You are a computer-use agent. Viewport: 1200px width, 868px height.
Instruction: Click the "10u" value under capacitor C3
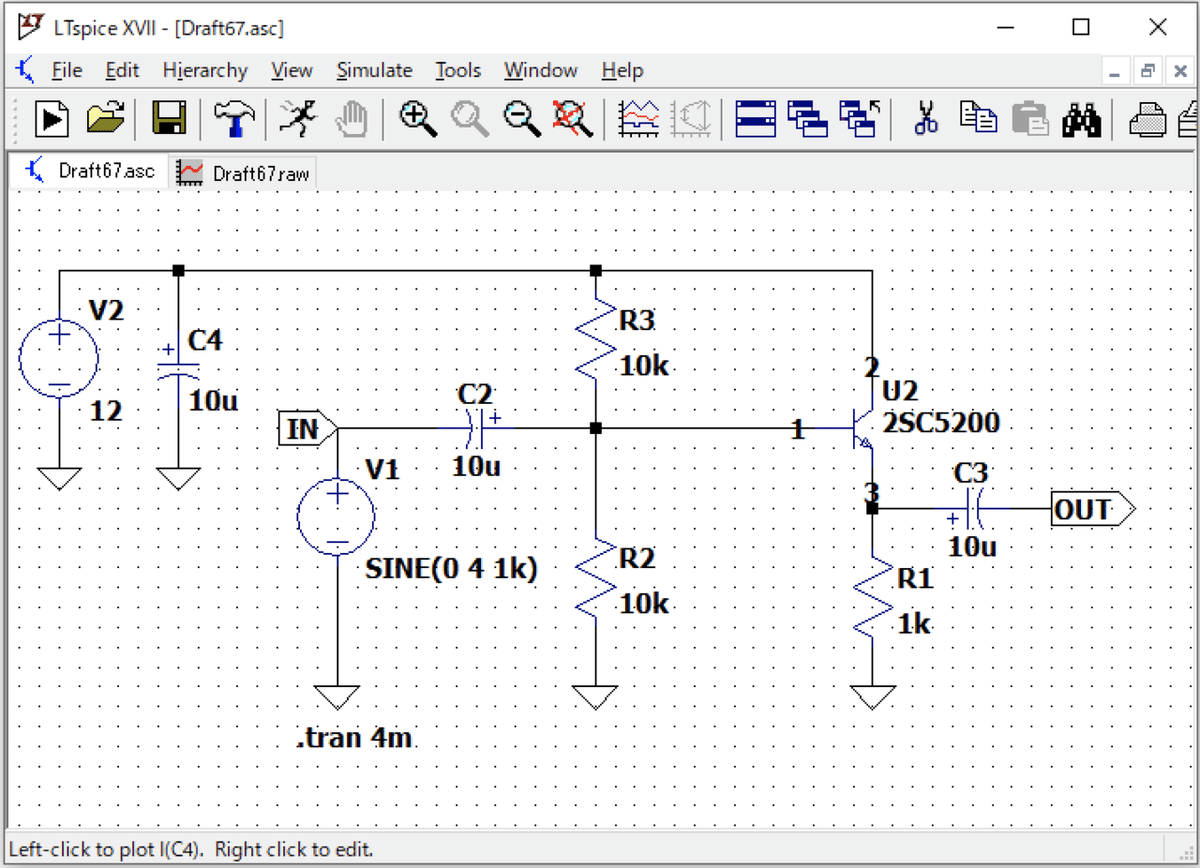(x=972, y=547)
